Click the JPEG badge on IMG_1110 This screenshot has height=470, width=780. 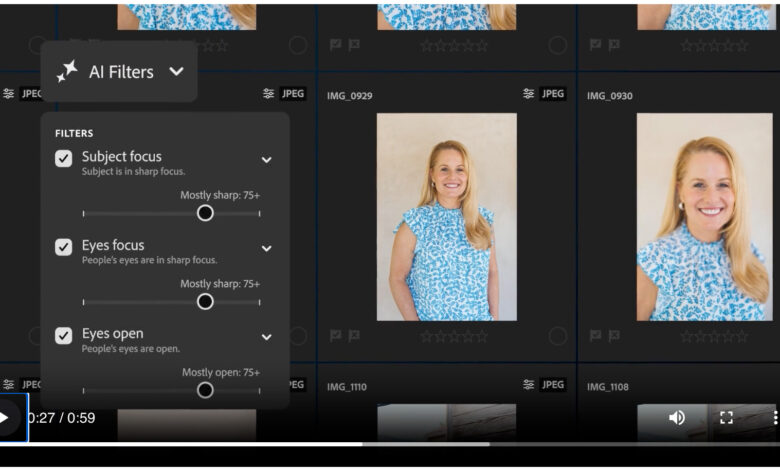(553, 384)
